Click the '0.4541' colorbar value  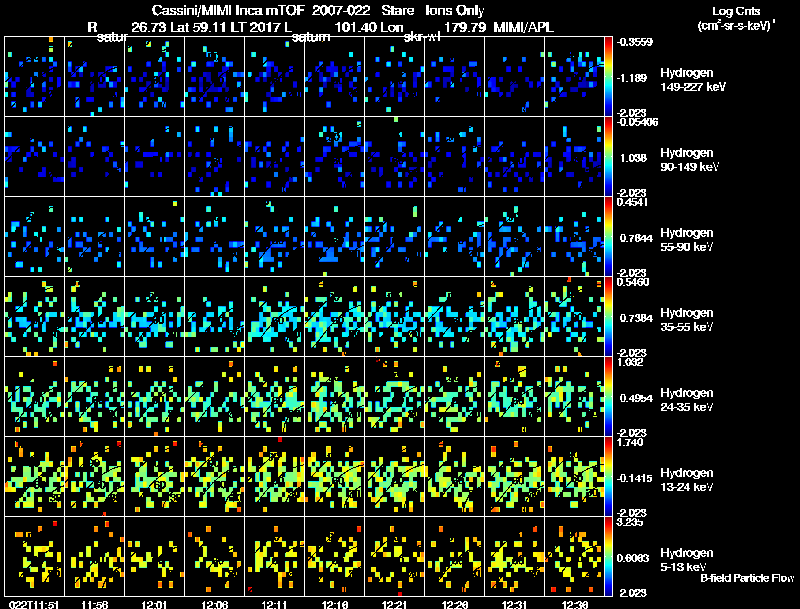coord(633,202)
